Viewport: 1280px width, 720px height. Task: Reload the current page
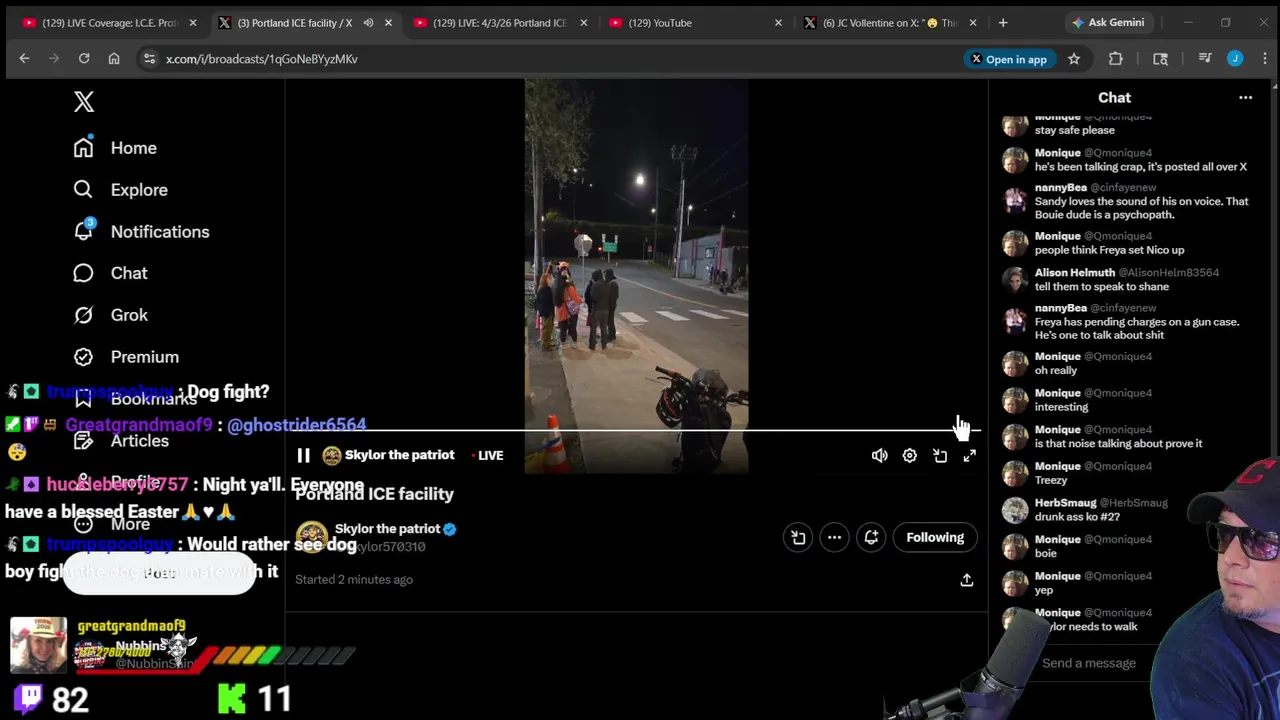84,59
